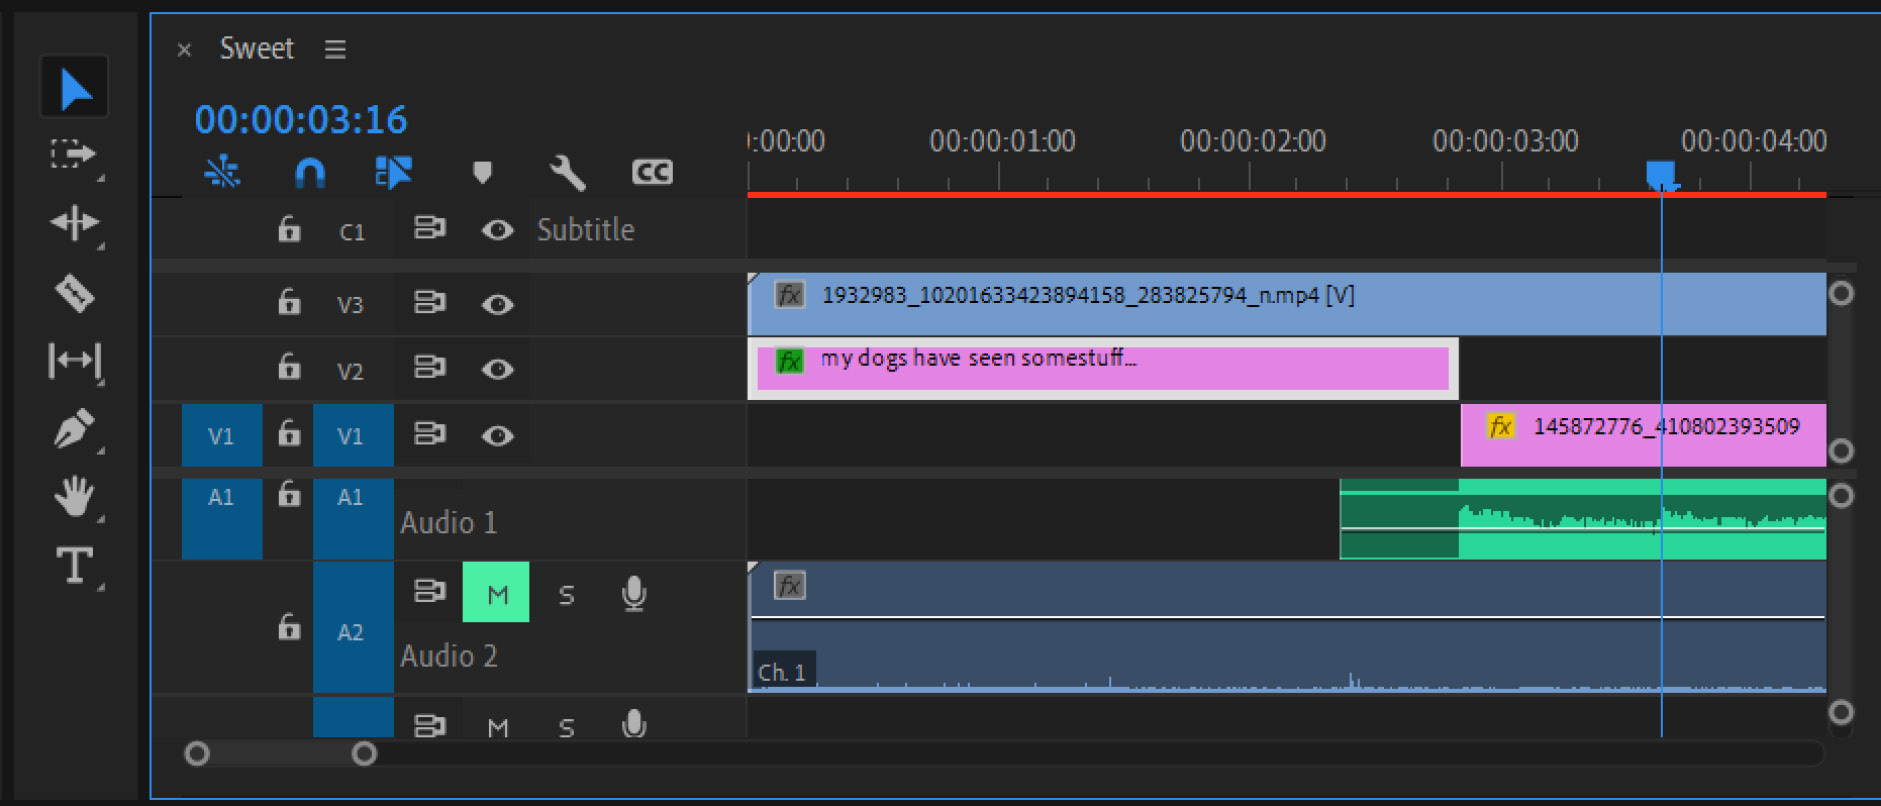This screenshot has height=806, width=1881.
Task: Toggle sync lock for the C1 track
Action: coord(430,228)
